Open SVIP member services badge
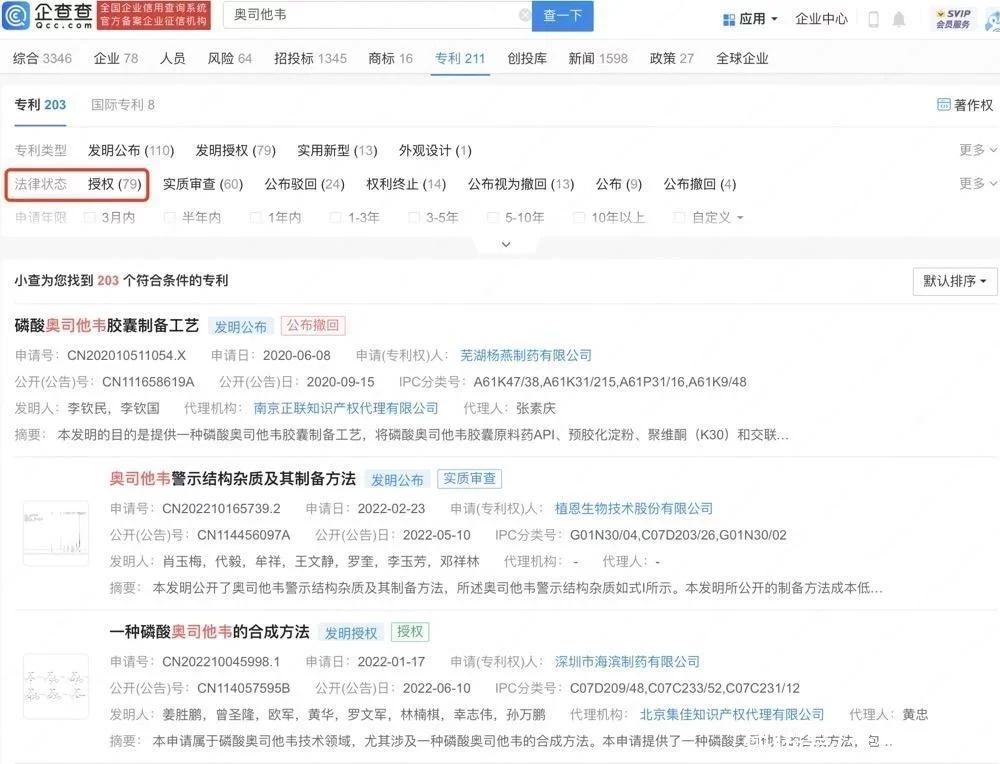1000x764 pixels. [x=953, y=18]
